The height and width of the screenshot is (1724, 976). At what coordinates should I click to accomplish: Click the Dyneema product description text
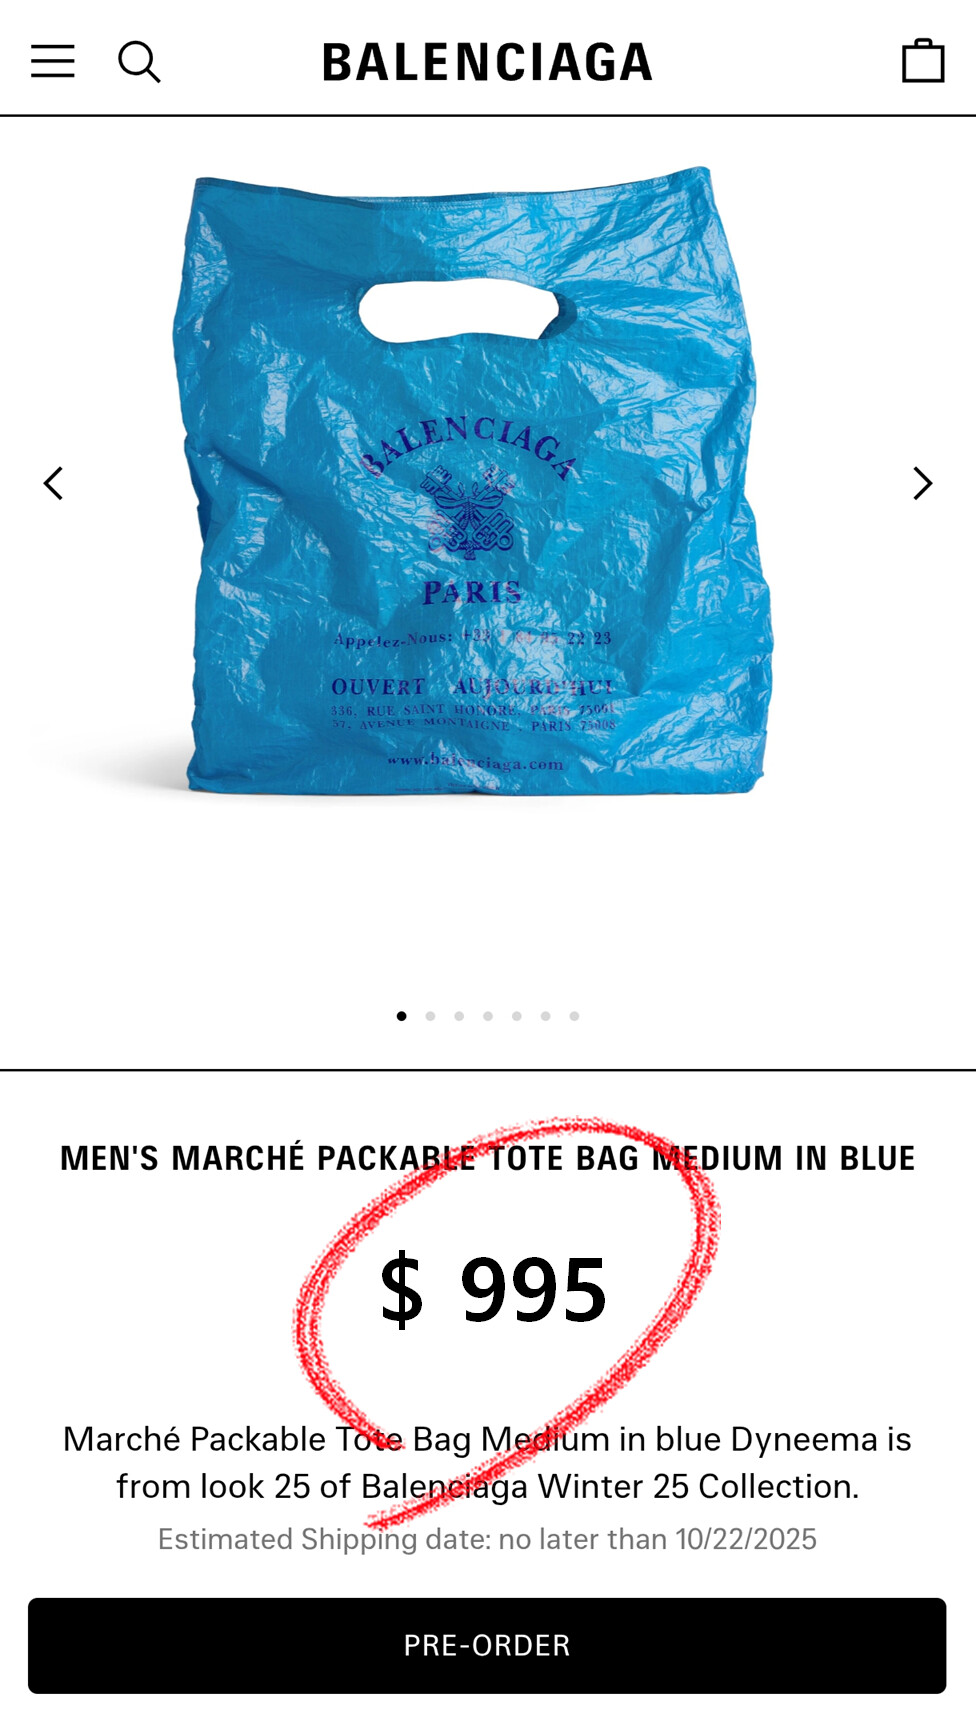[487, 1462]
